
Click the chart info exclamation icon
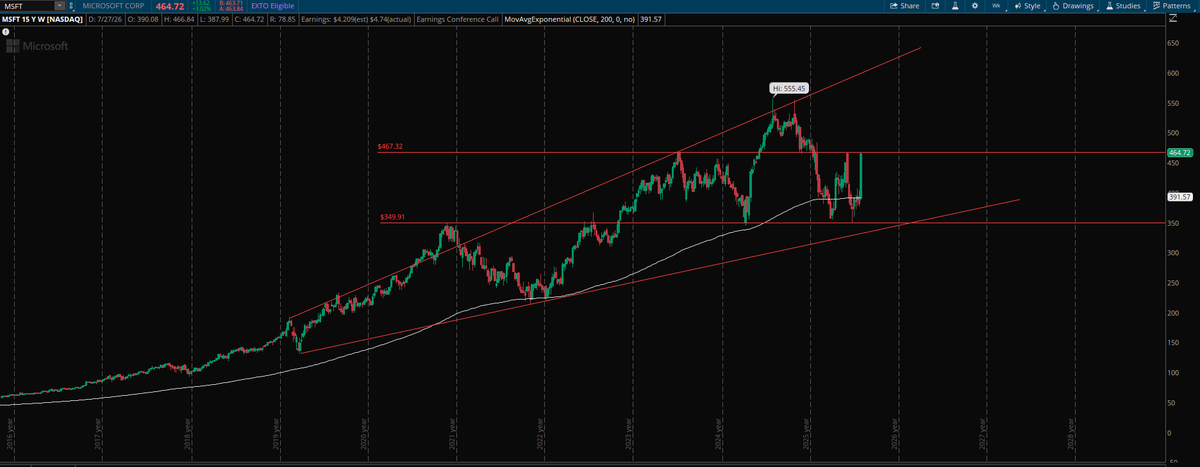point(6,33)
